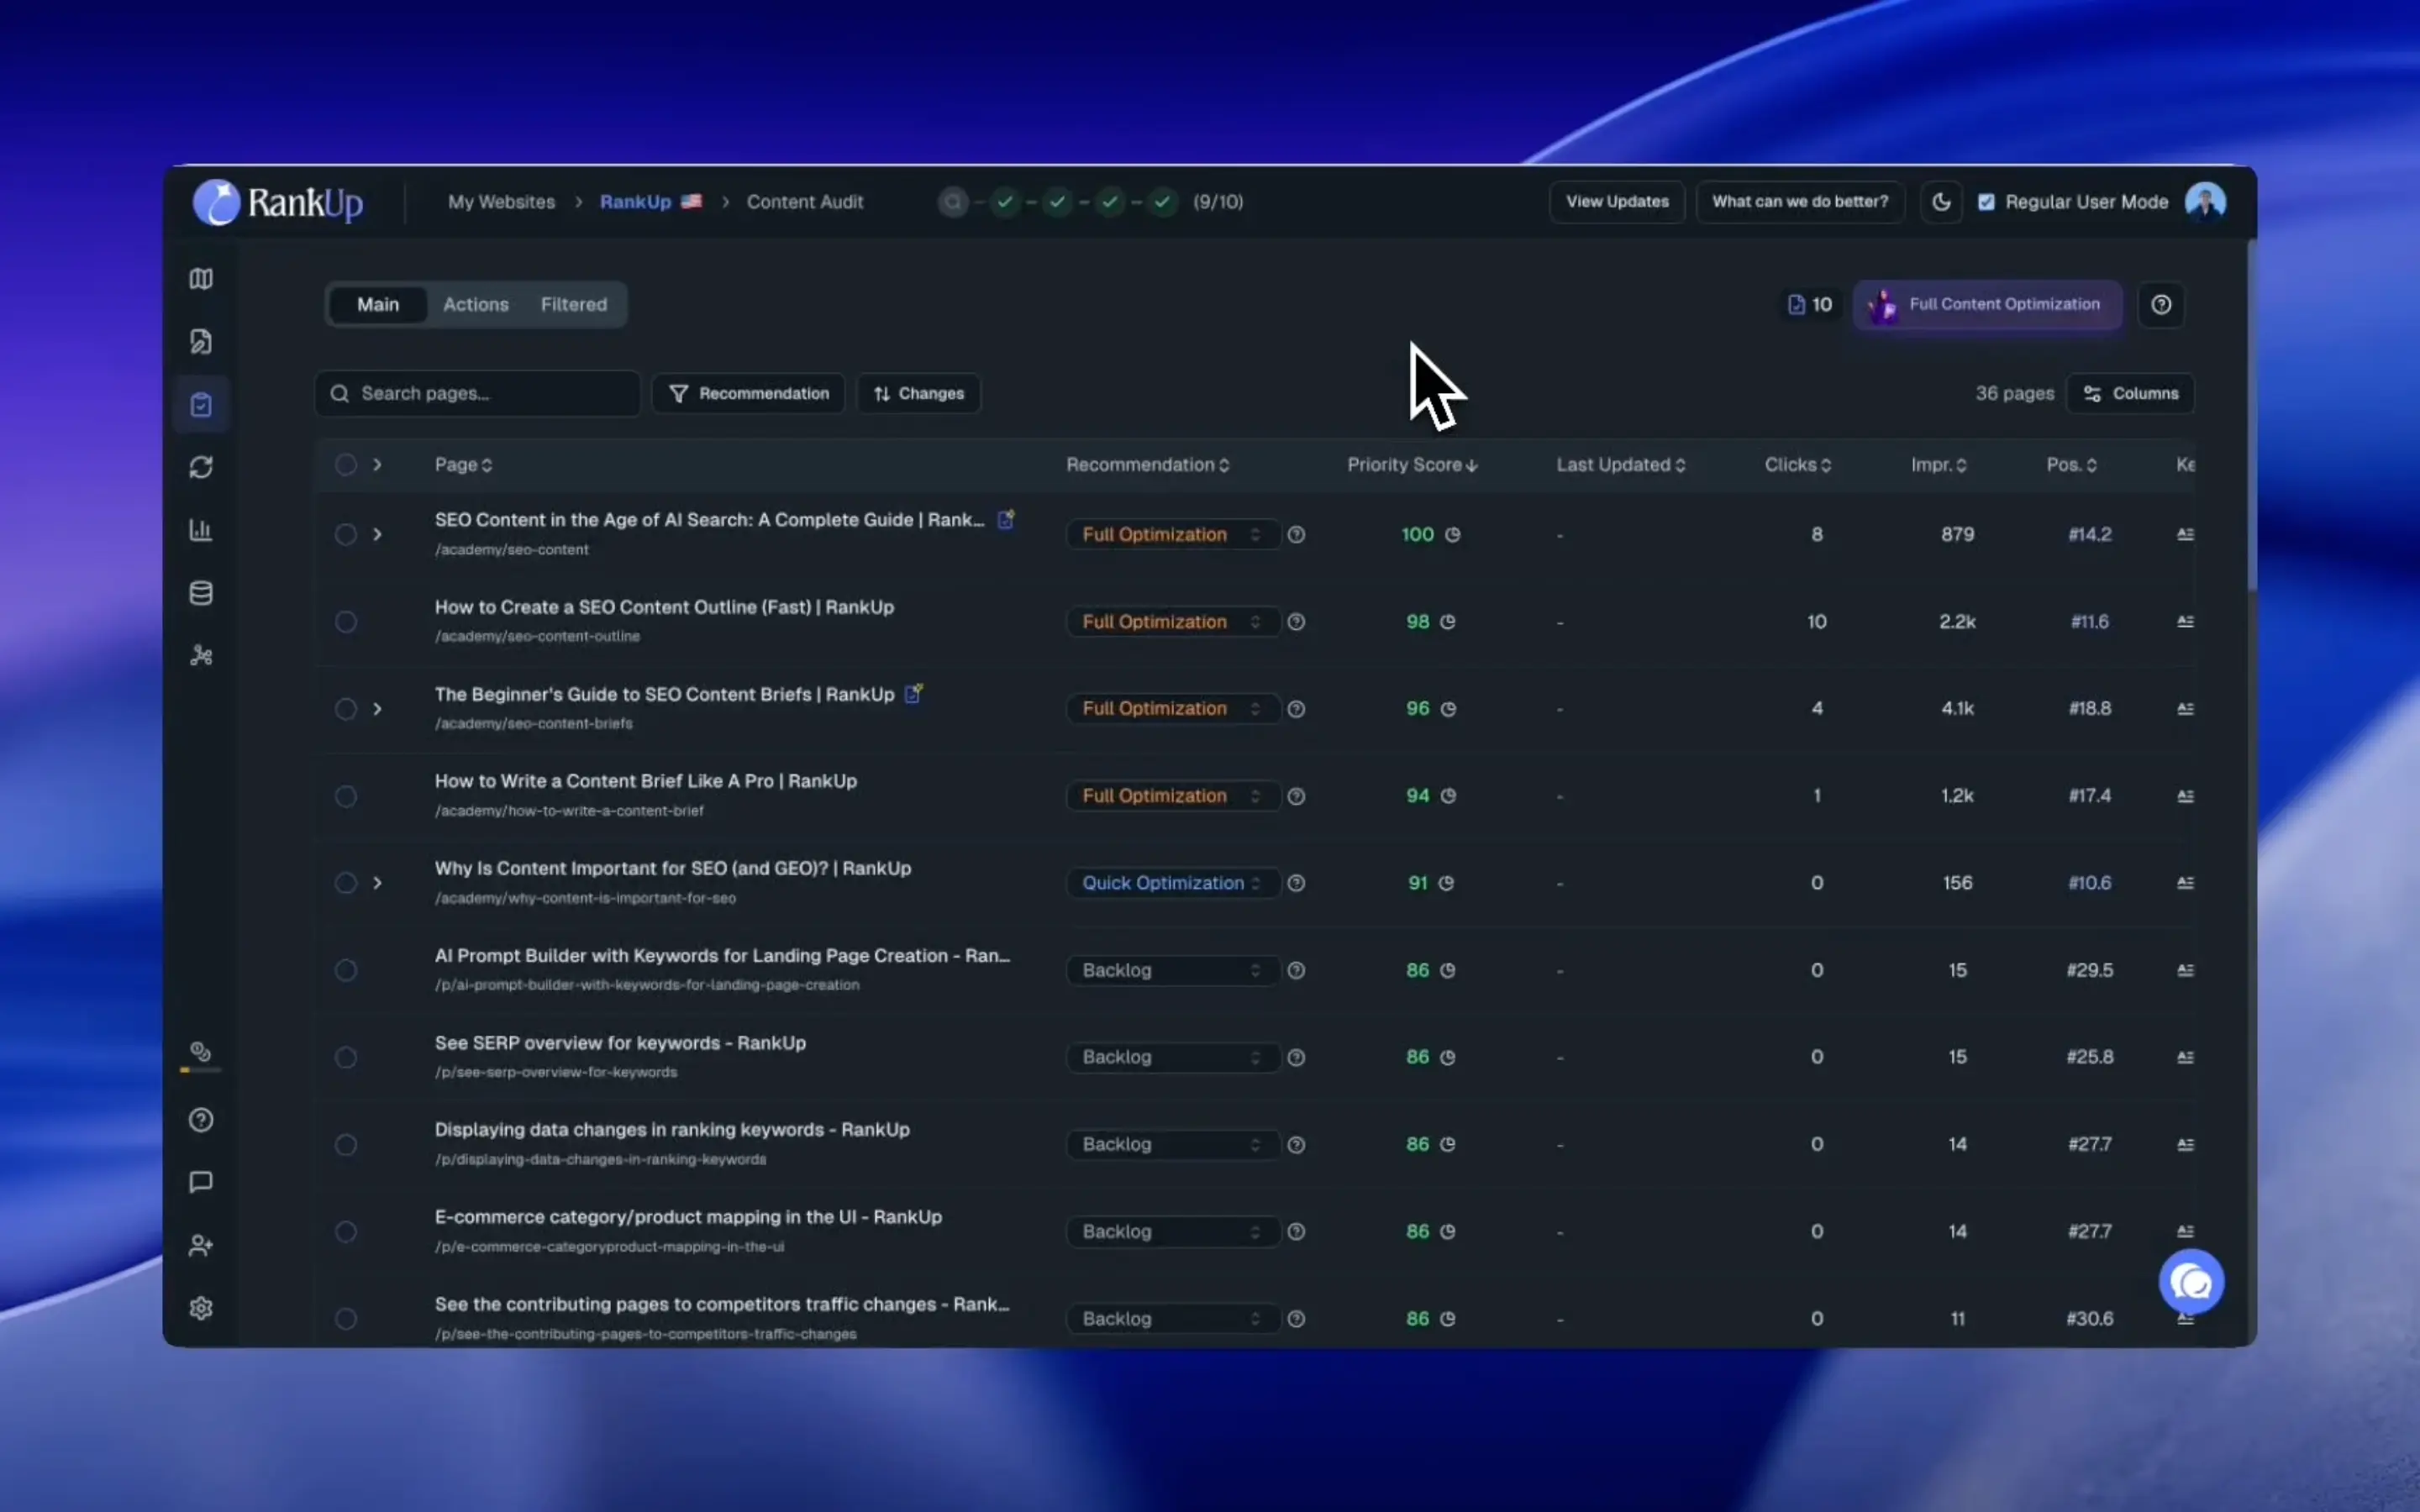
Task: Click the refresh/sync icon in the sidebar
Action: point(201,467)
